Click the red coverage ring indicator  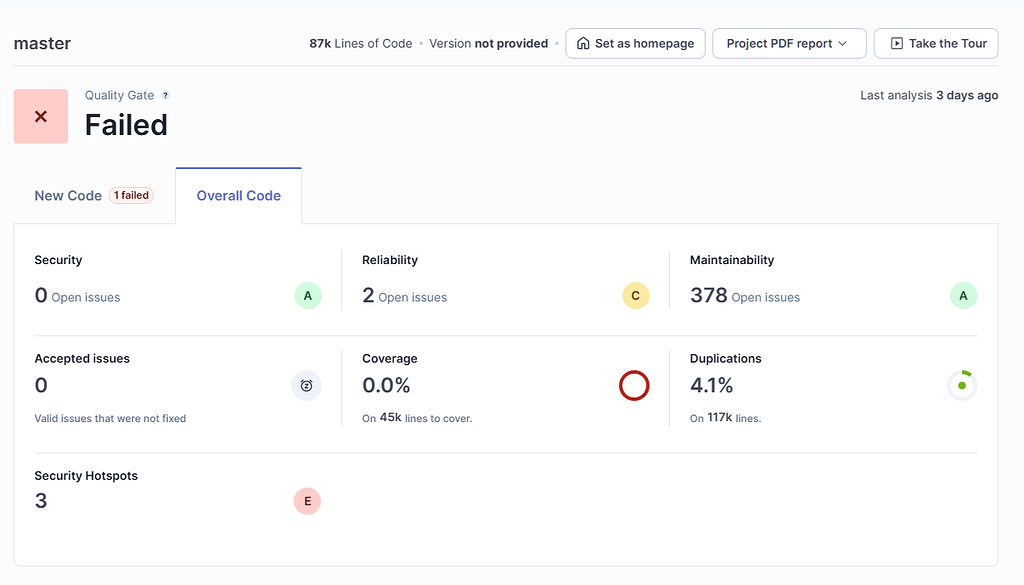click(634, 385)
